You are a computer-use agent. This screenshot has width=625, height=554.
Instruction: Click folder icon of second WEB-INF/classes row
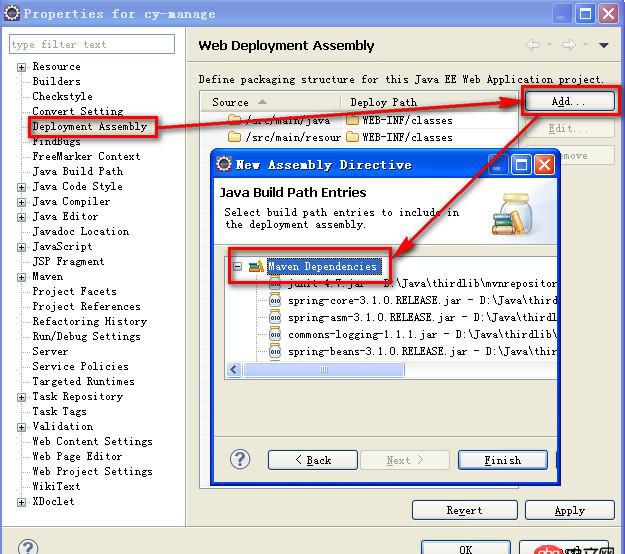tap(352, 137)
